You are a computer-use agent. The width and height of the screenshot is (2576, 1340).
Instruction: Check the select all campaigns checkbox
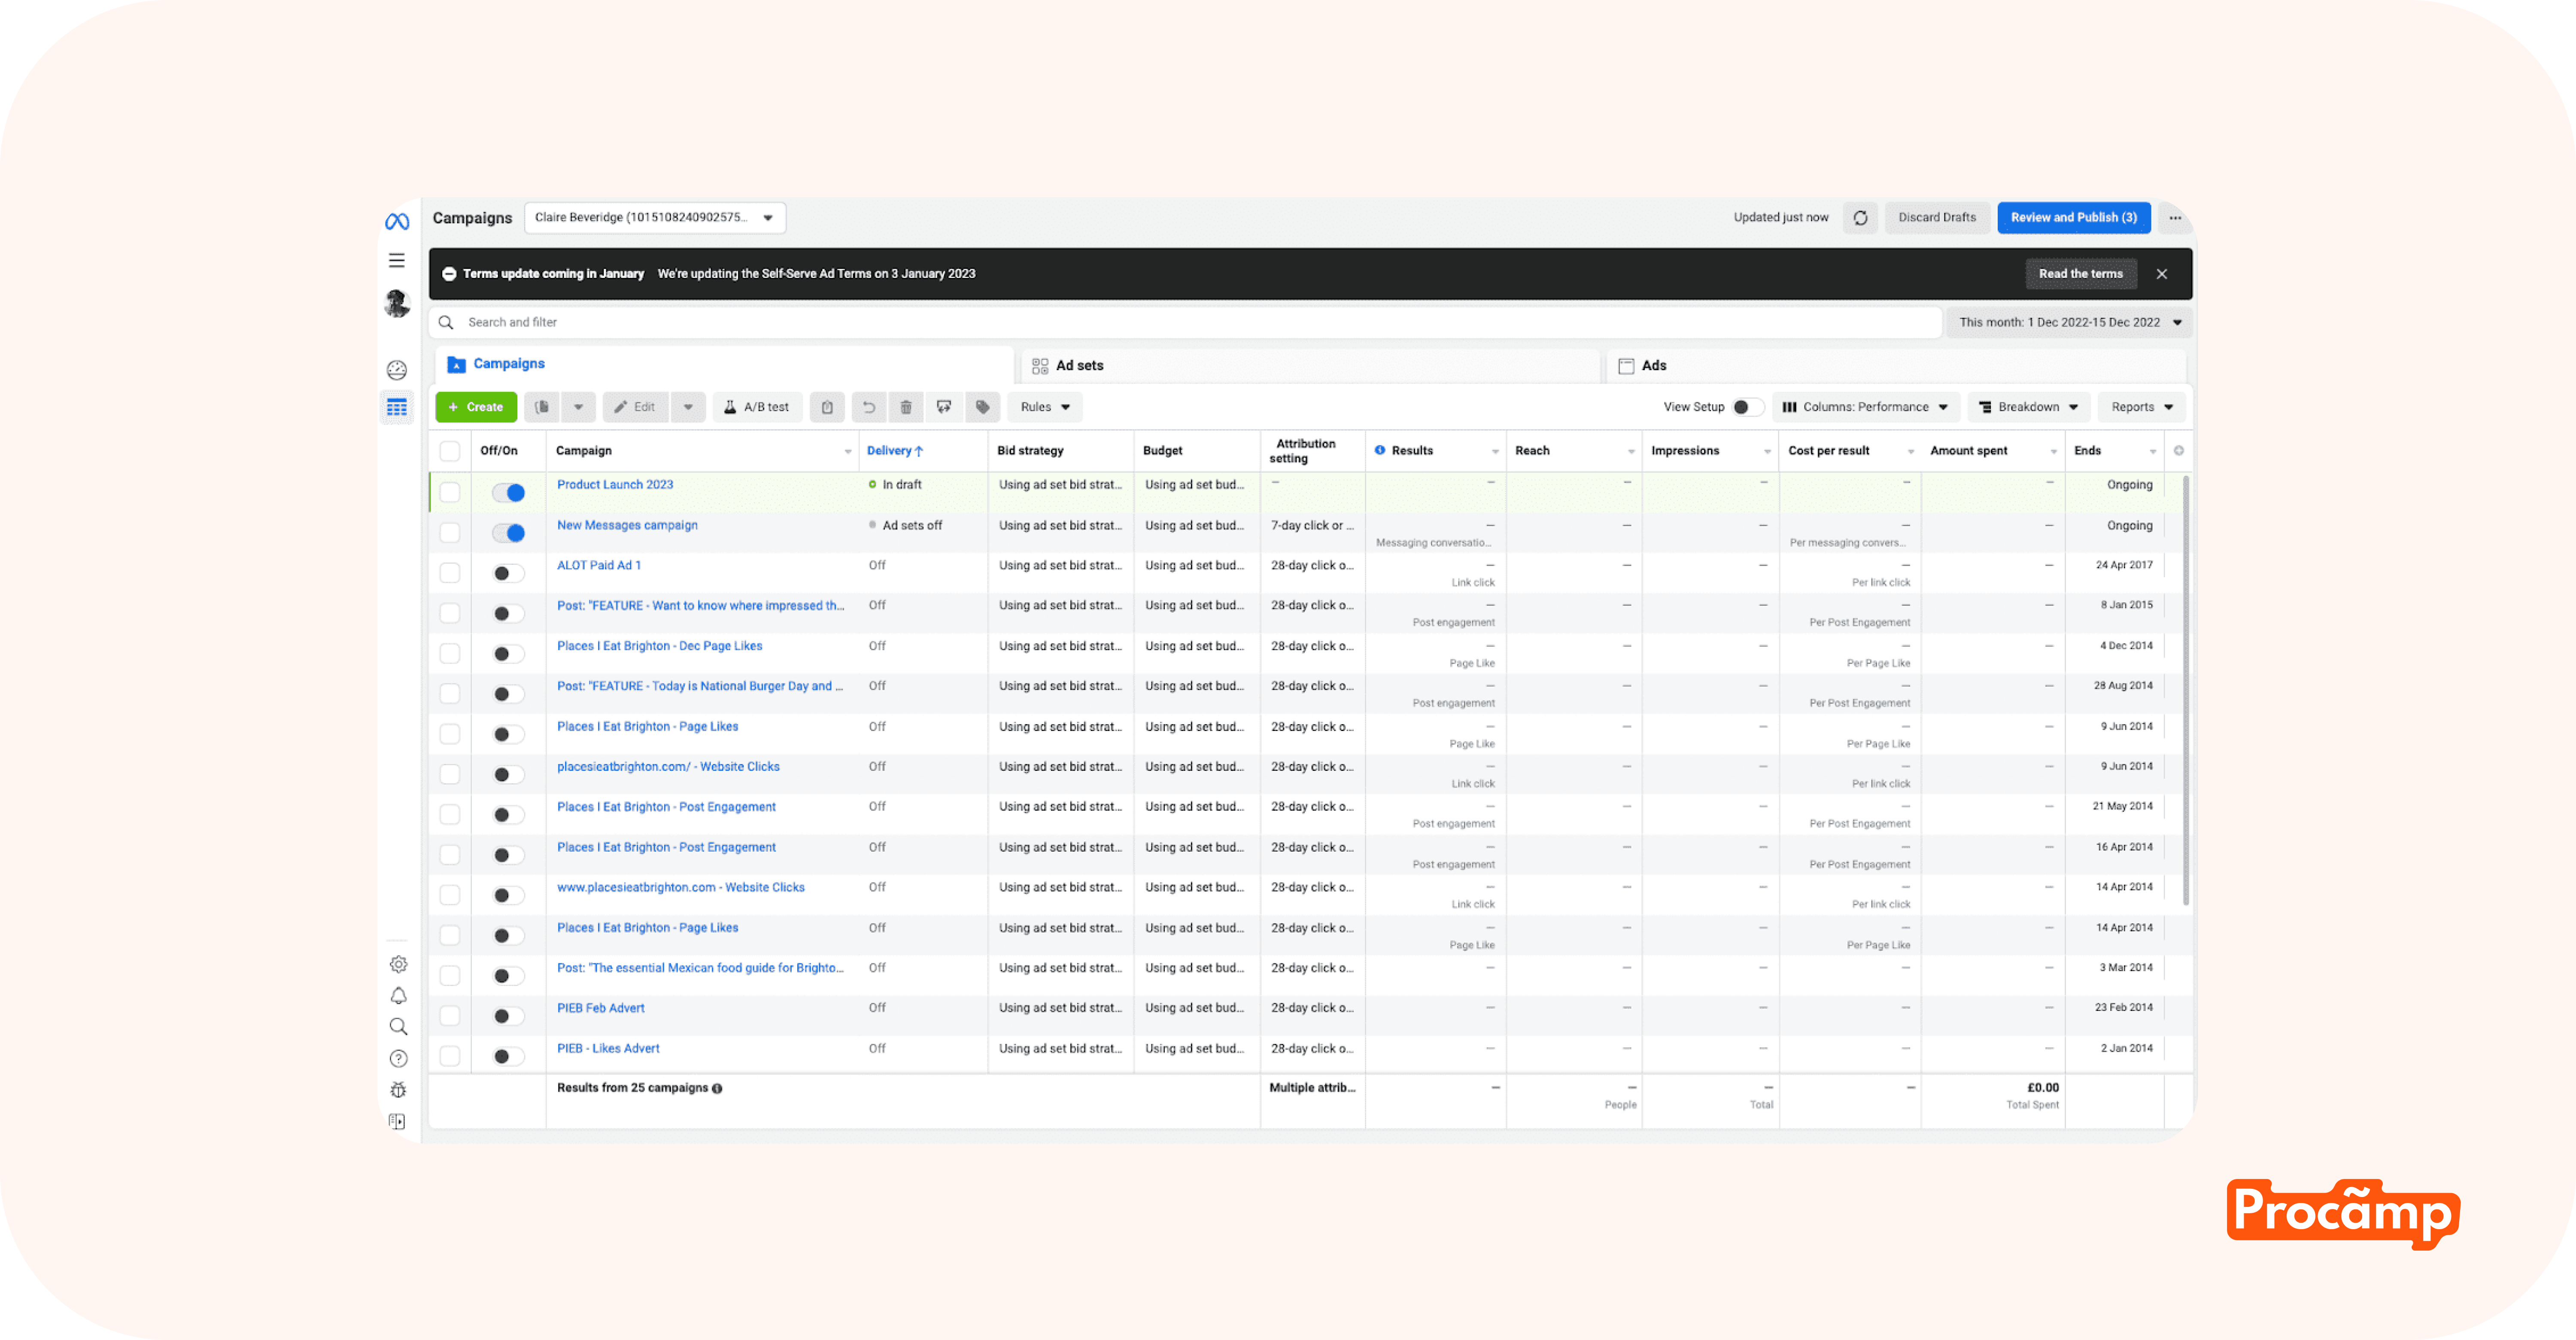point(450,451)
